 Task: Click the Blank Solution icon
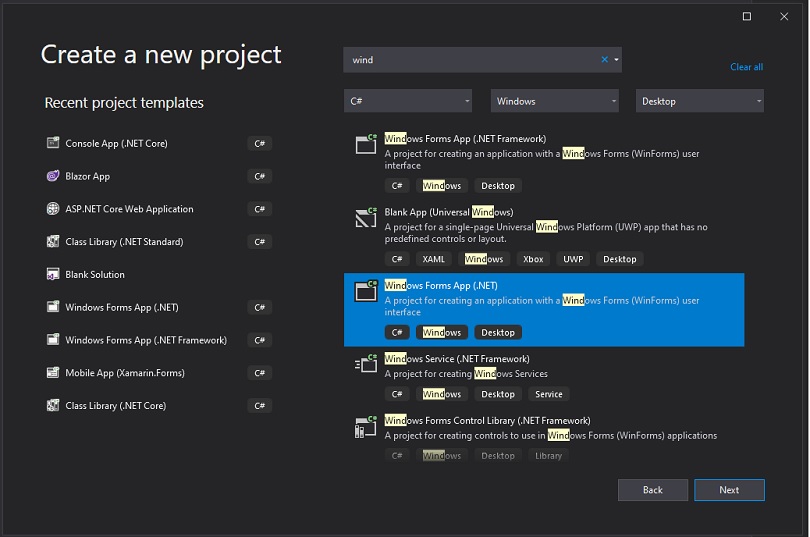point(53,274)
